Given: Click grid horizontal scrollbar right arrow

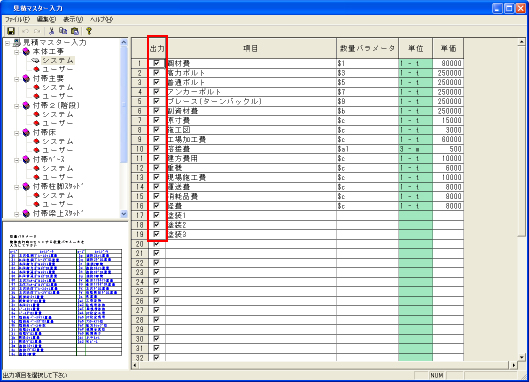Looking at the screenshot, I should point(513,365).
